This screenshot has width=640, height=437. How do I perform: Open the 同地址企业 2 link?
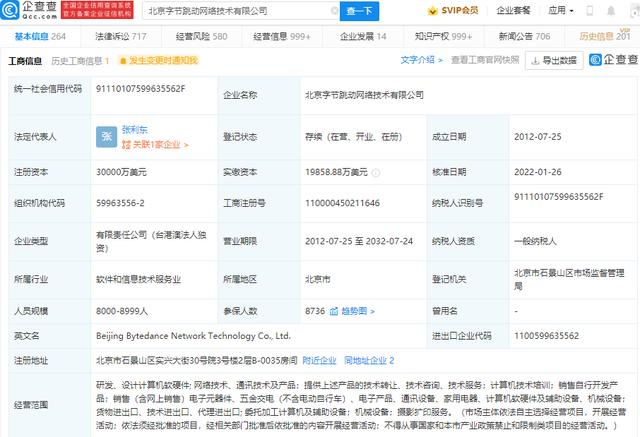click(x=369, y=361)
